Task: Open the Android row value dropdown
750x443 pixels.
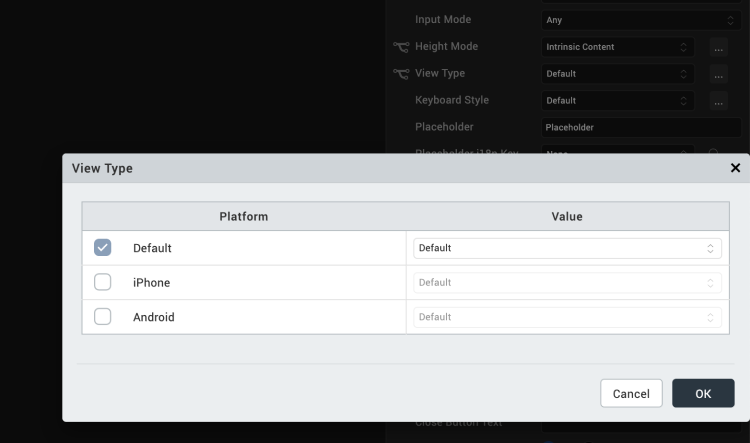Action: 567,317
